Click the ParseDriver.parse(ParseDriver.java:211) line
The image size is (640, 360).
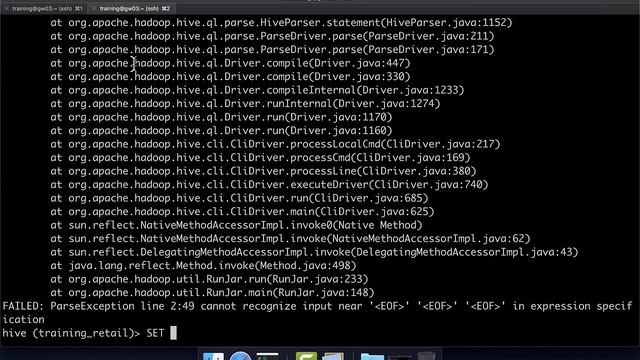pos(272,36)
